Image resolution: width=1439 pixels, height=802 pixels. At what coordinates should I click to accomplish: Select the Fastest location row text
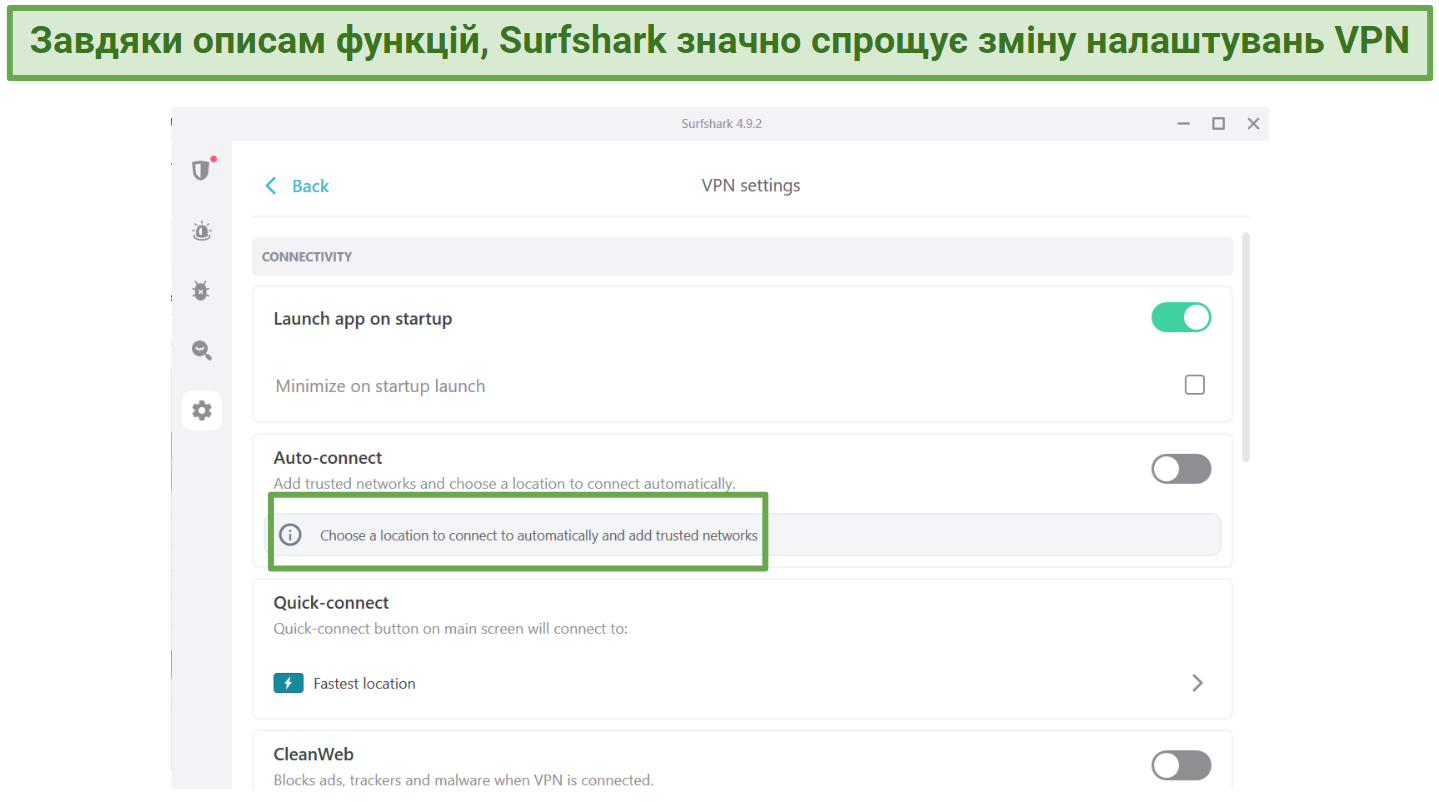(x=364, y=684)
